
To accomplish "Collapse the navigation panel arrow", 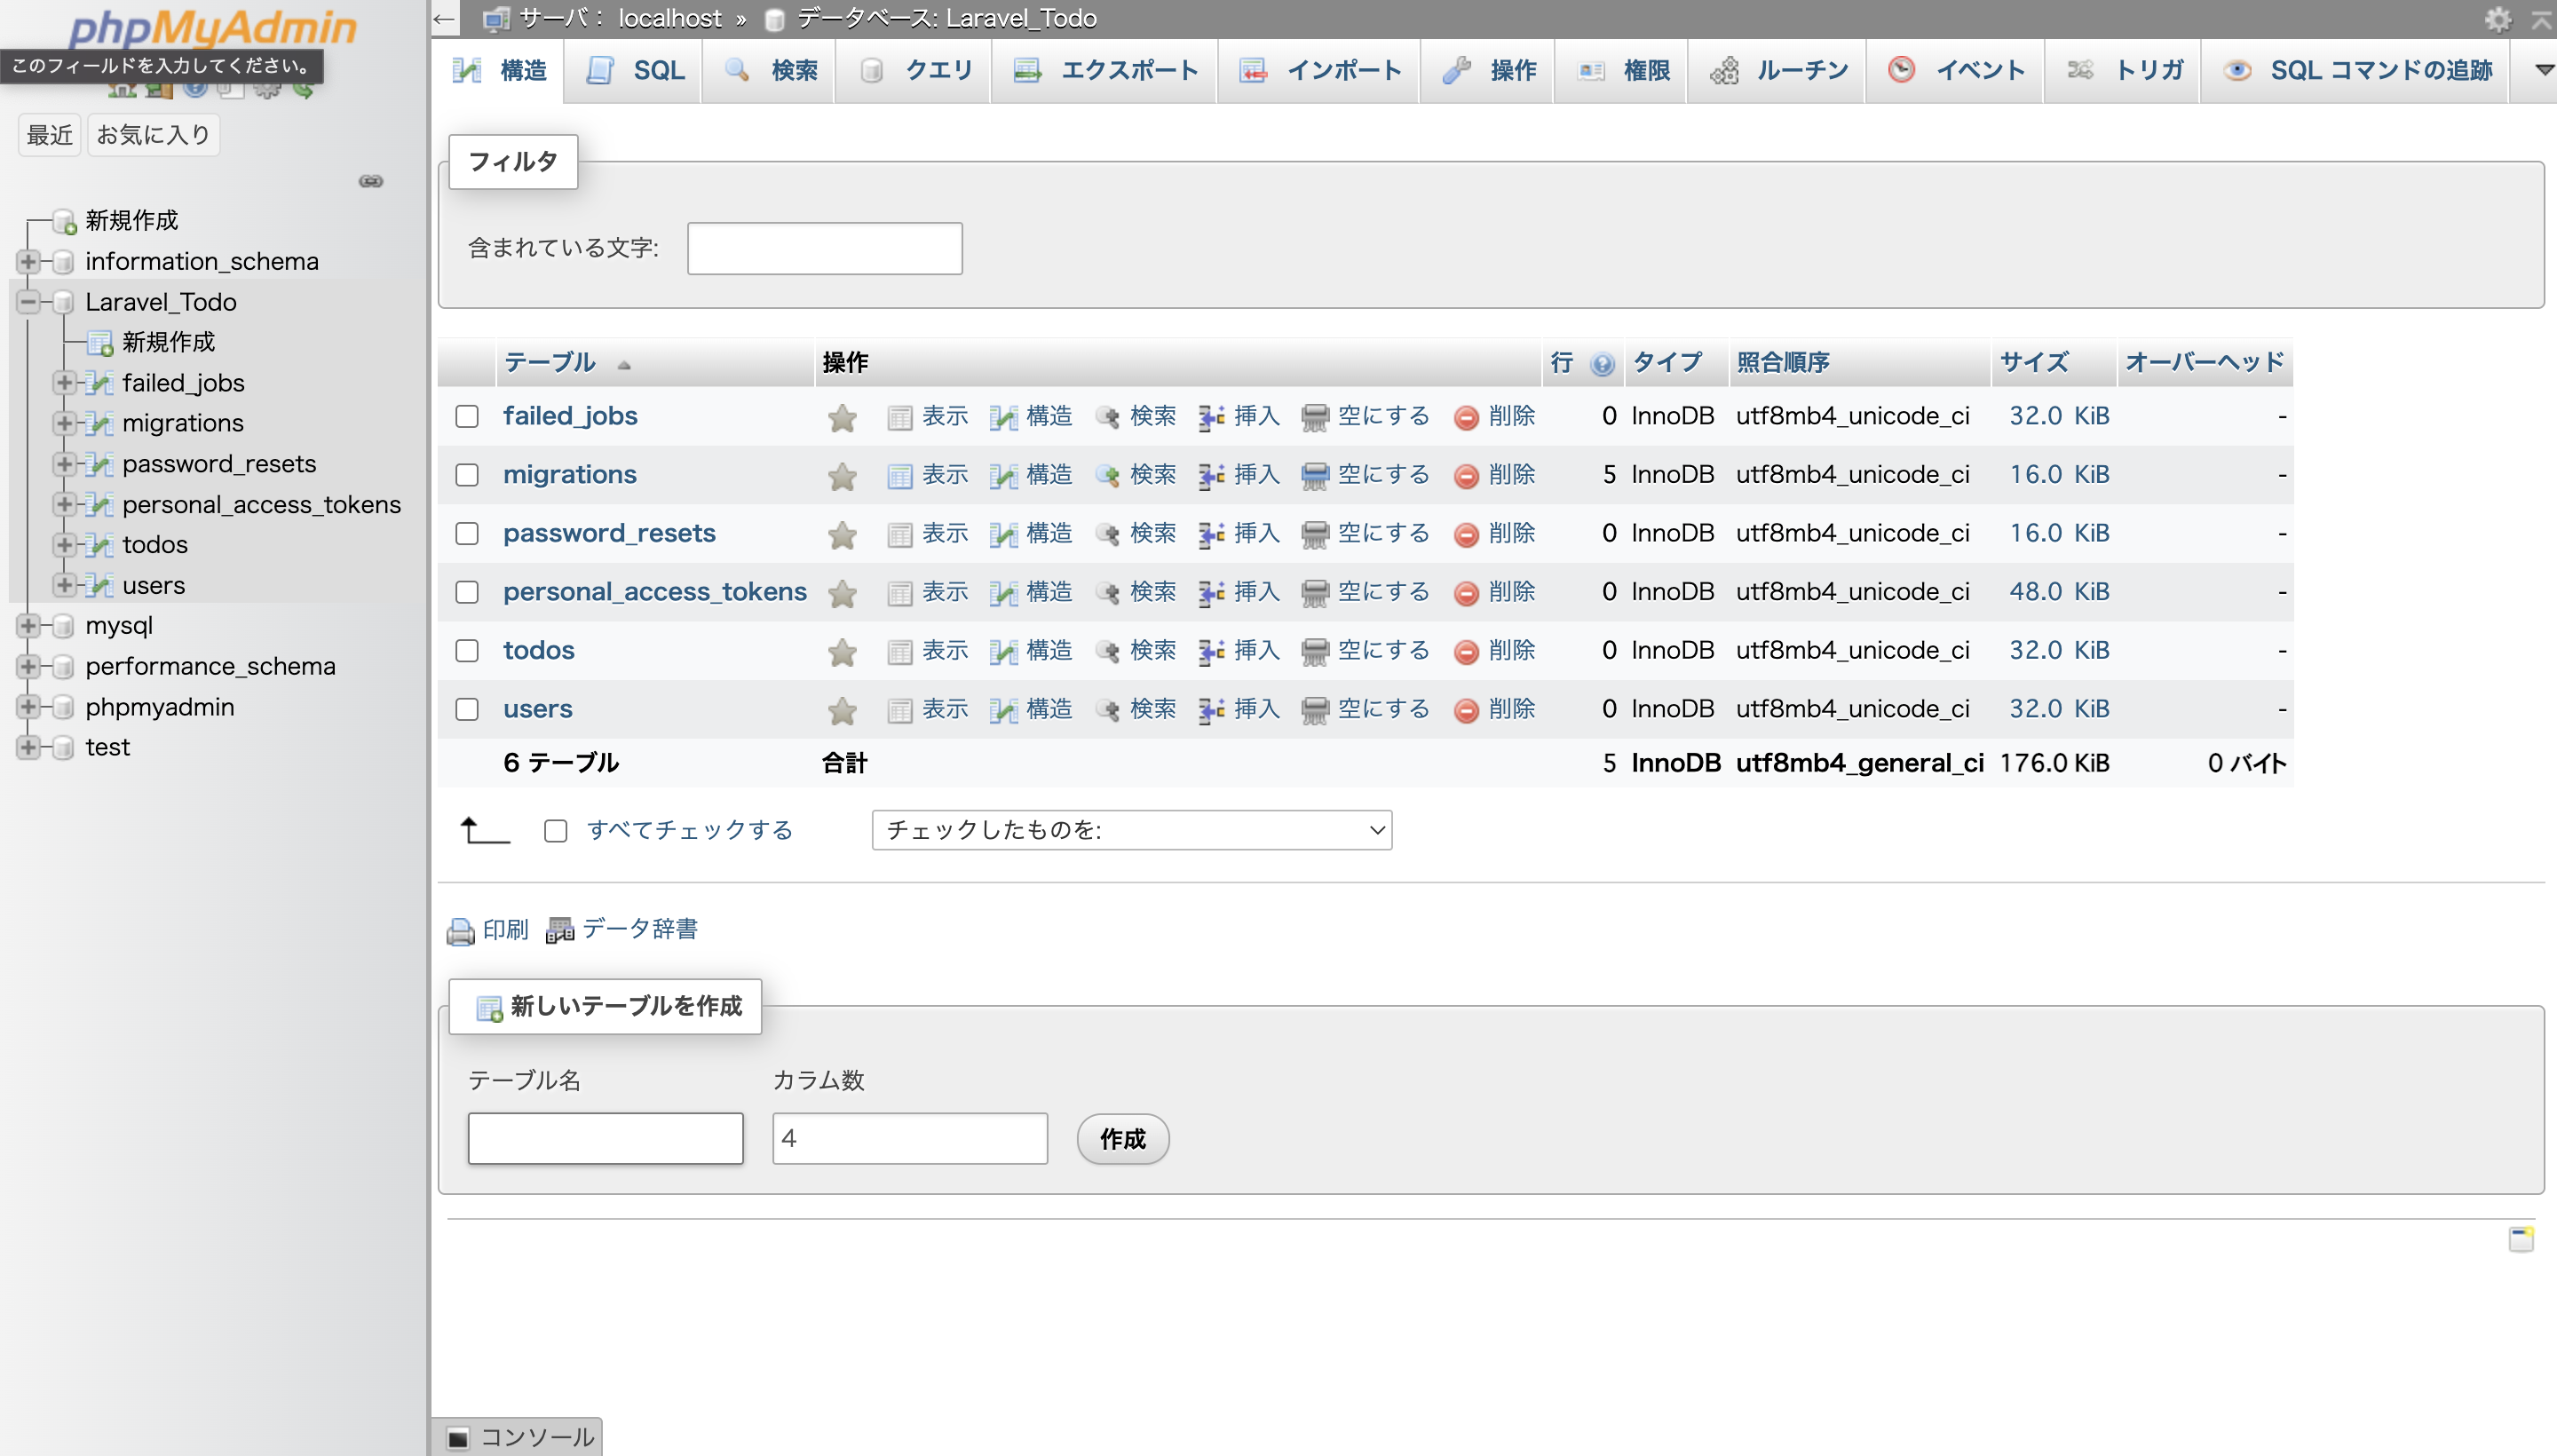I will [444, 19].
